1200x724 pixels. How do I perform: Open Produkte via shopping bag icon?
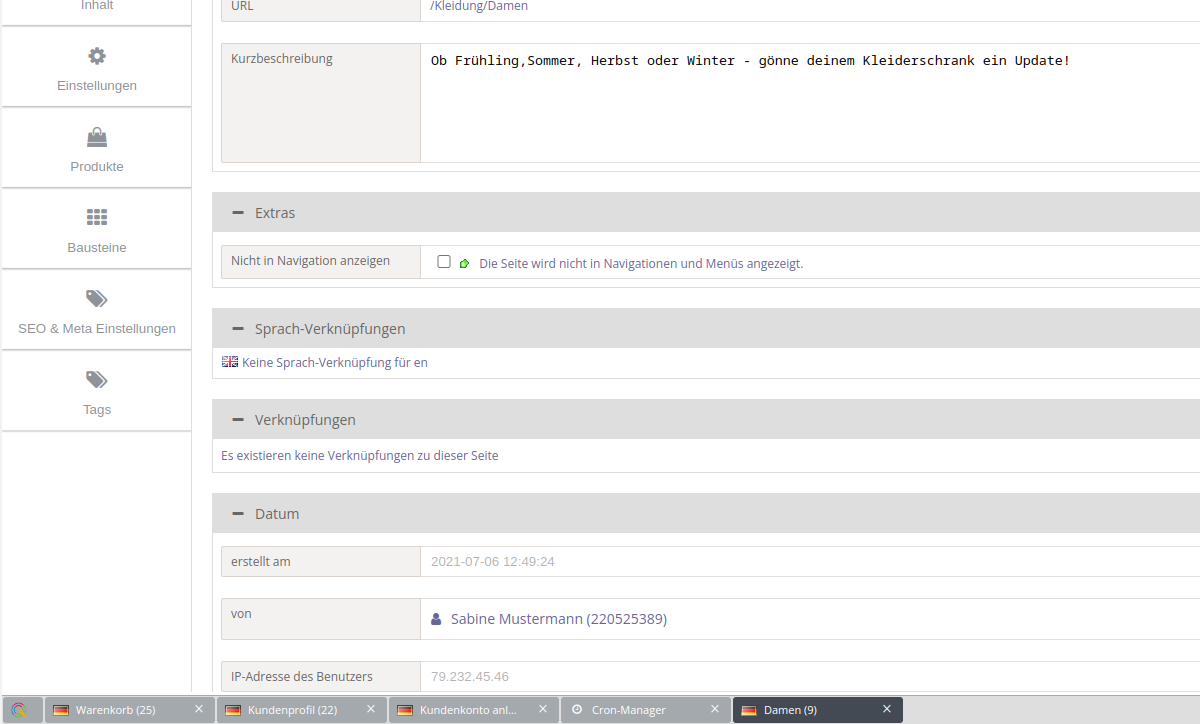click(x=97, y=137)
